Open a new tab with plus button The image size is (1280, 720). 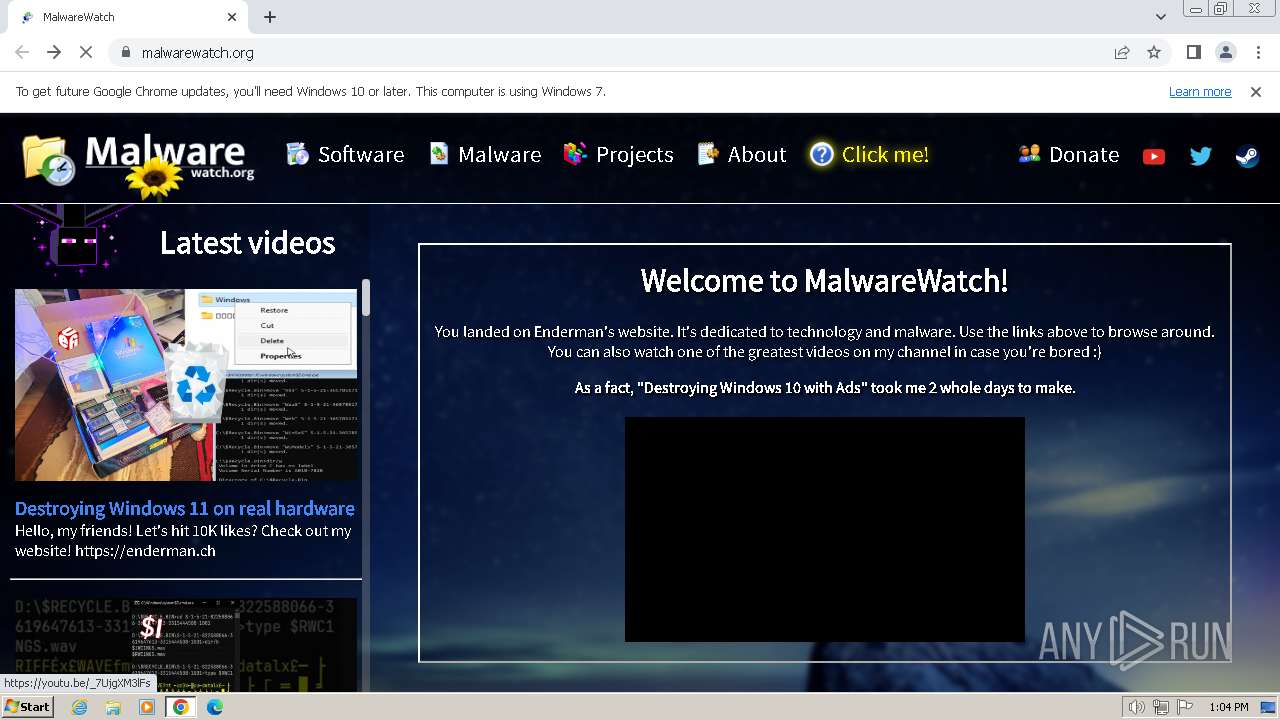click(x=270, y=17)
